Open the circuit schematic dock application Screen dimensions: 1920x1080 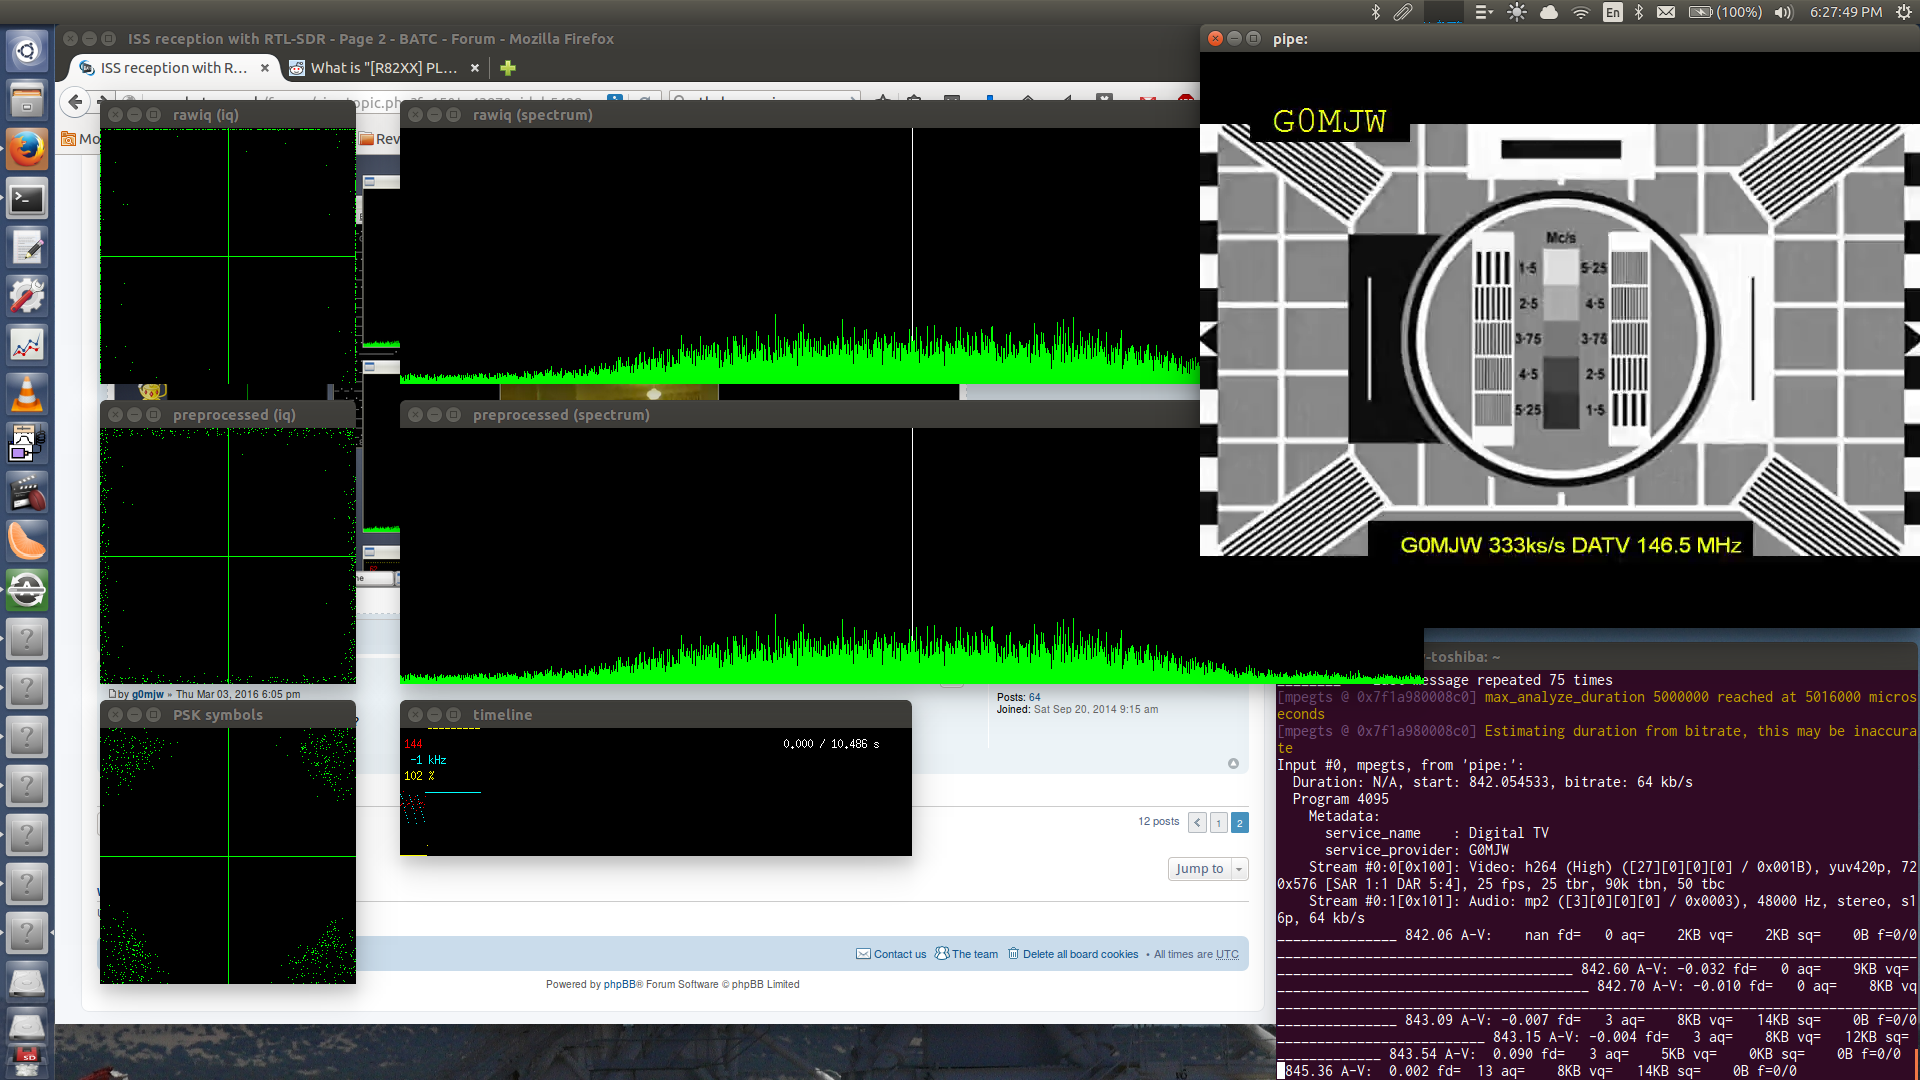pos(27,443)
